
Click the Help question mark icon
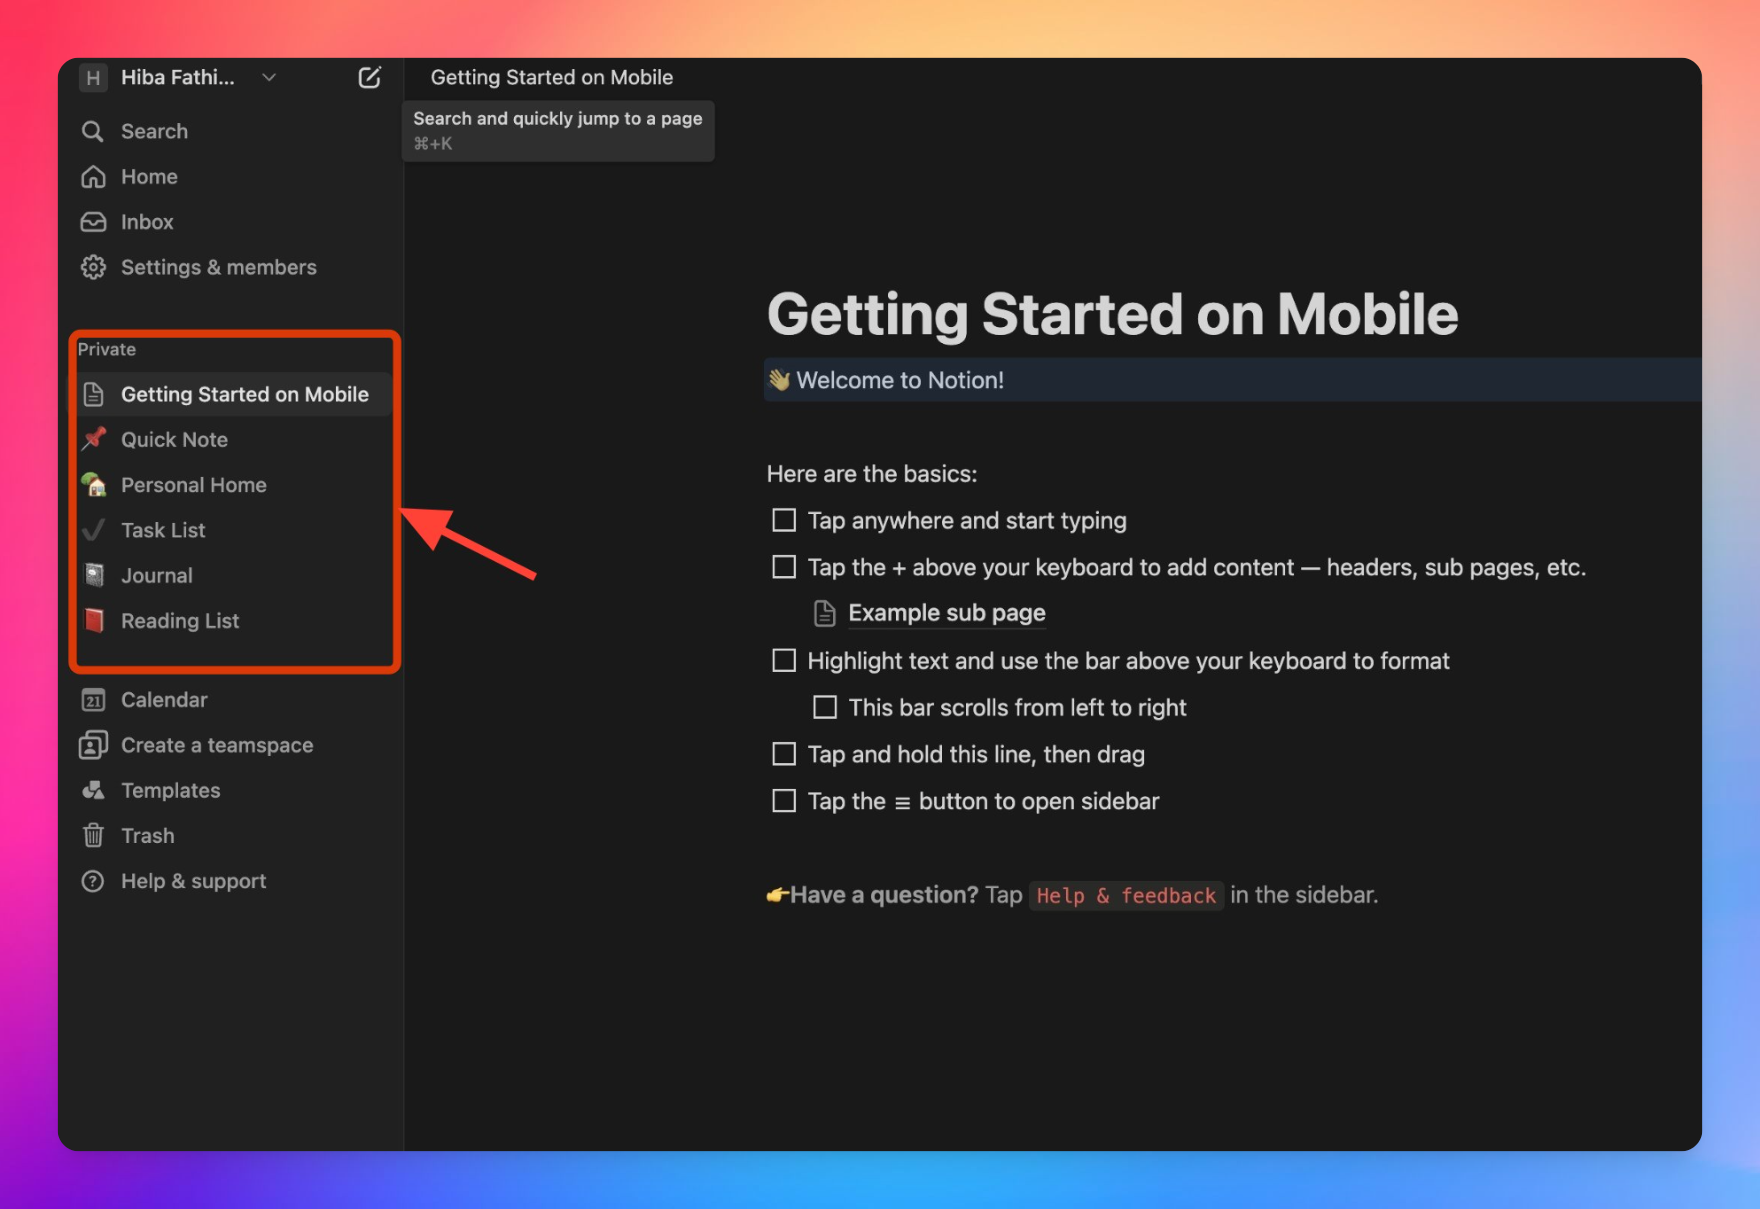[93, 881]
